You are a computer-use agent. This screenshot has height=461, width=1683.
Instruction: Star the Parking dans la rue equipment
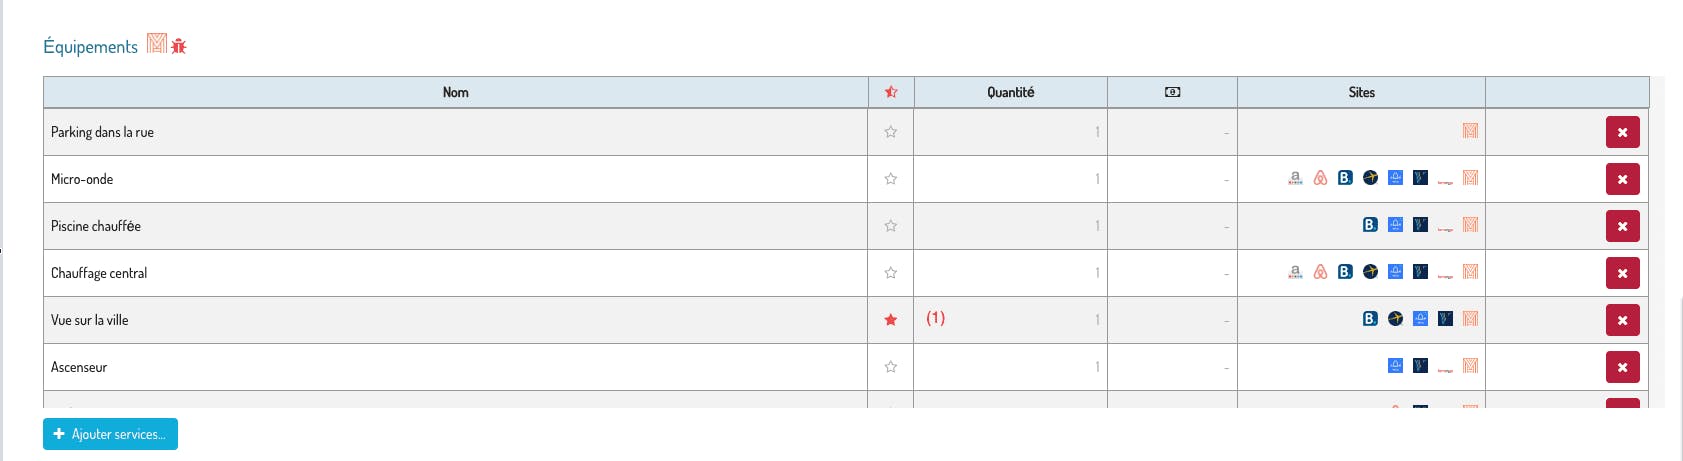891,132
